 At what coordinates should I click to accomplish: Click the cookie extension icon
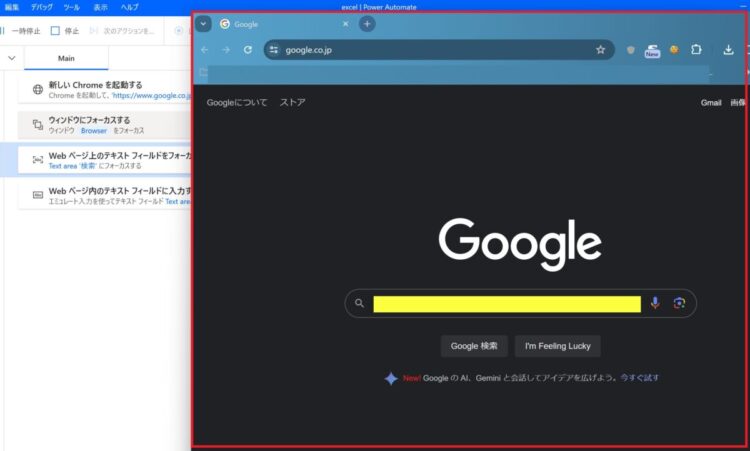tap(674, 50)
